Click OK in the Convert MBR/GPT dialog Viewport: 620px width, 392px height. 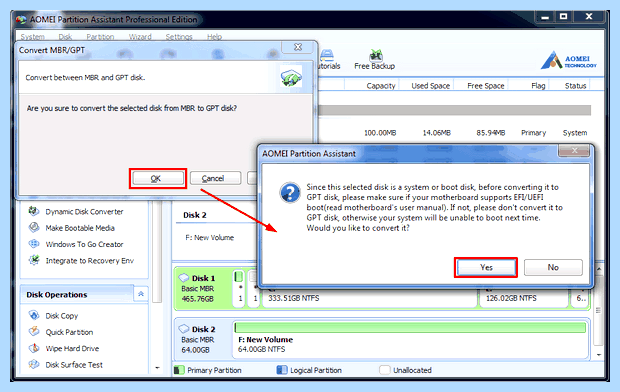157,178
